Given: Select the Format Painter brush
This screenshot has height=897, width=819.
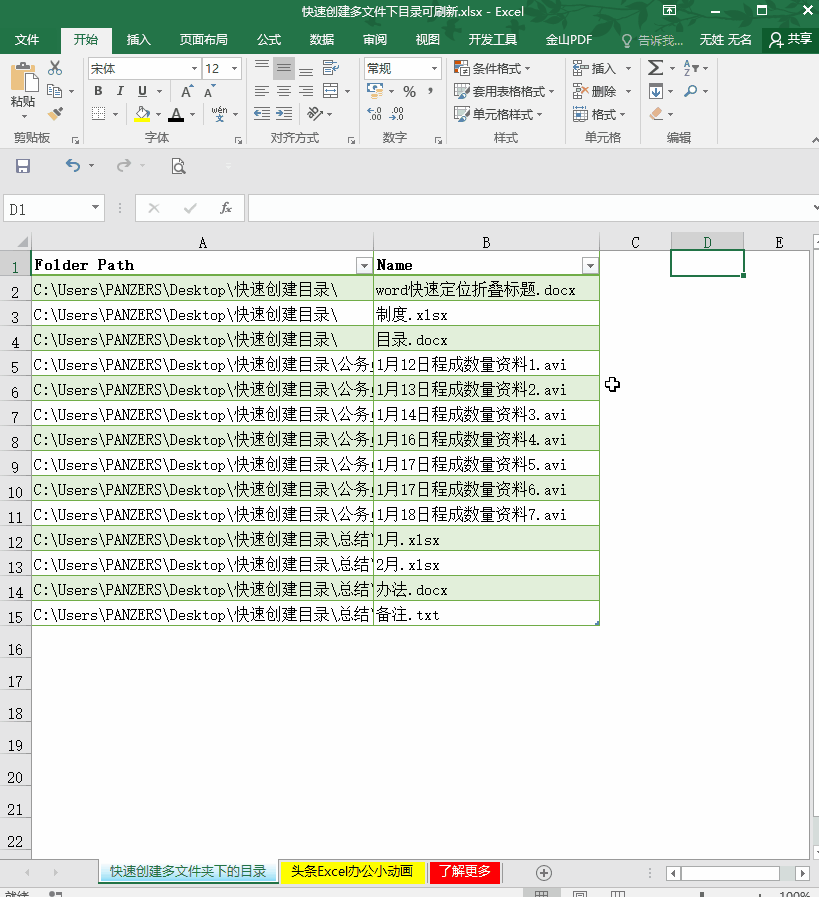Looking at the screenshot, I should pyautogui.click(x=55, y=114).
